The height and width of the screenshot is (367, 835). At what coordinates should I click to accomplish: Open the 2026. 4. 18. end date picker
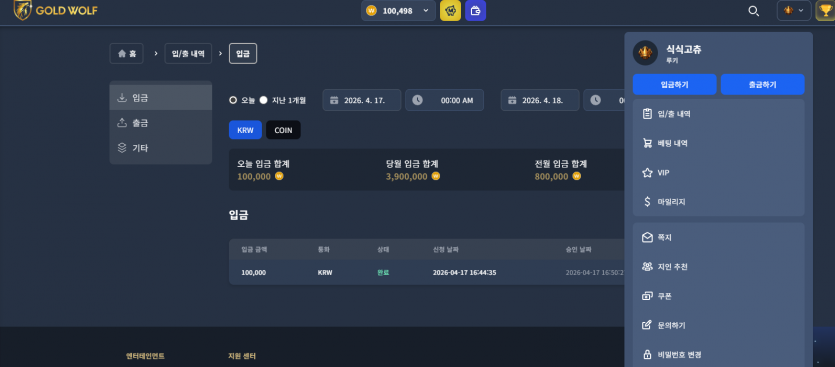click(x=540, y=100)
